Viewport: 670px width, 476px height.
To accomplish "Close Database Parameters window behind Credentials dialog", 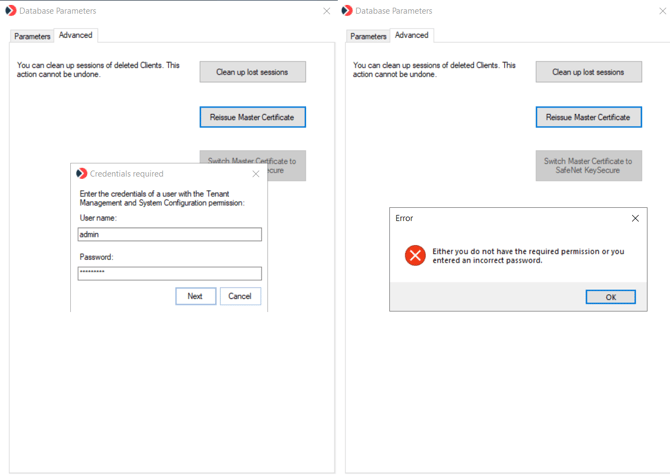I will [326, 11].
